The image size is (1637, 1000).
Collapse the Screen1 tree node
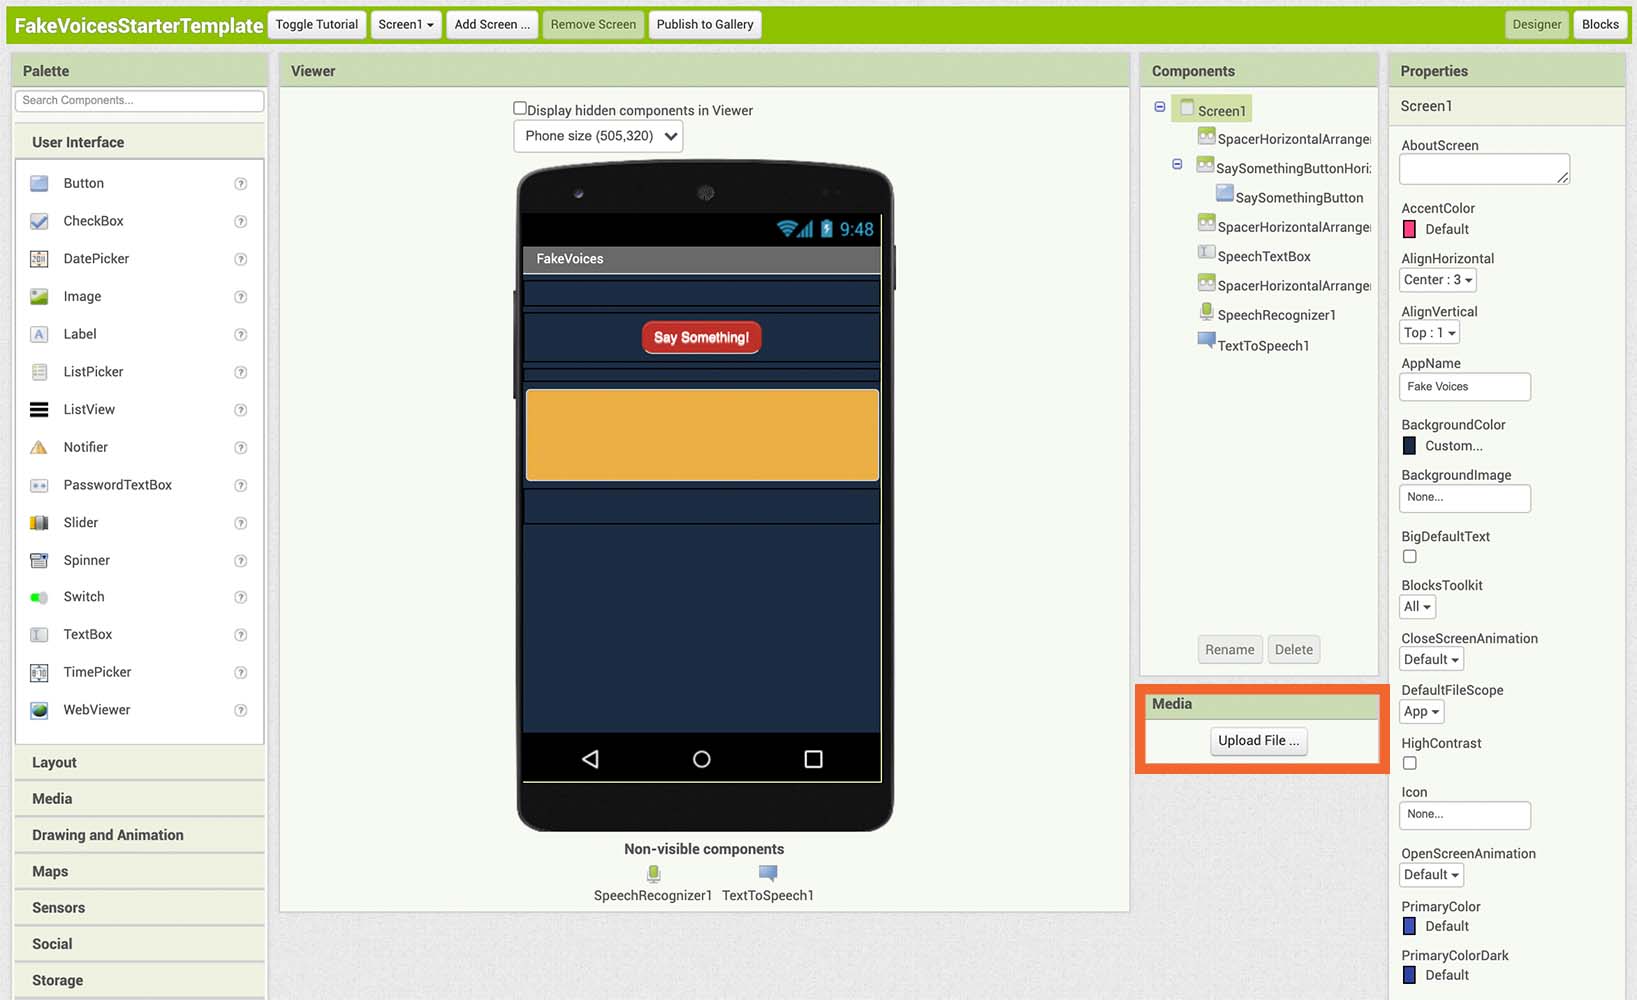(1160, 107)
